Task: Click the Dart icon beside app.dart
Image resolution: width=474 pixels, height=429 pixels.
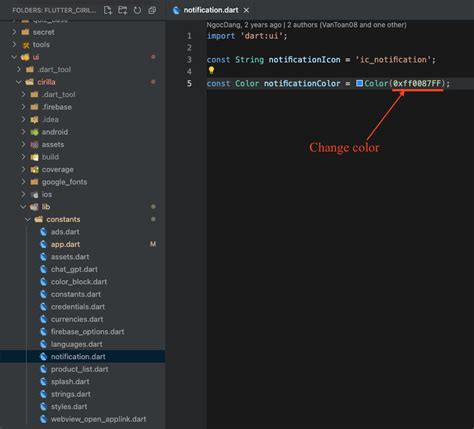Action: (43, 244)
